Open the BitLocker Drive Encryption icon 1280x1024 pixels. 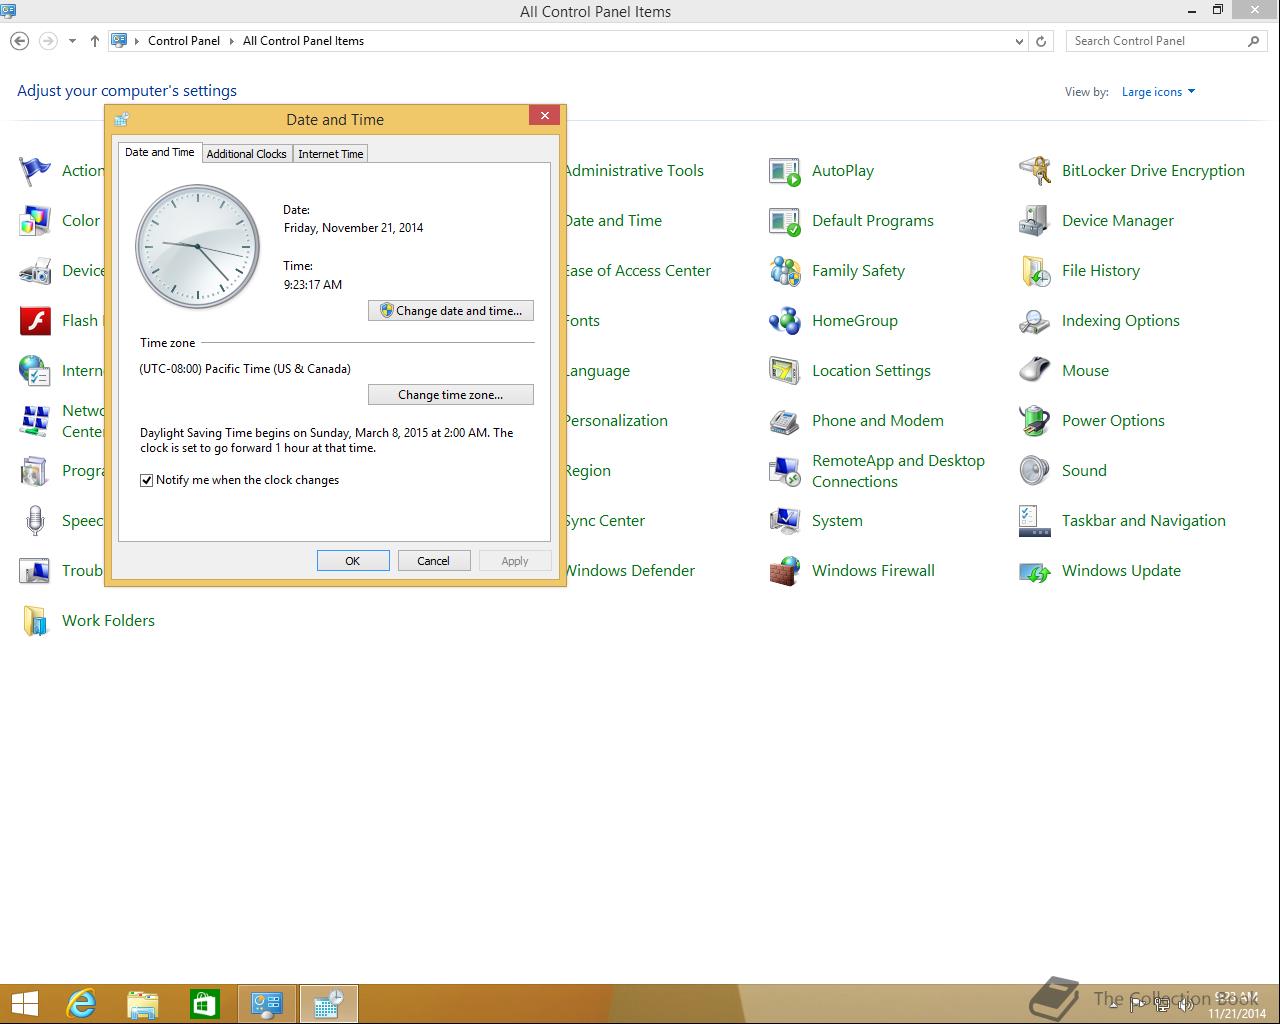tap(1035, 171)
